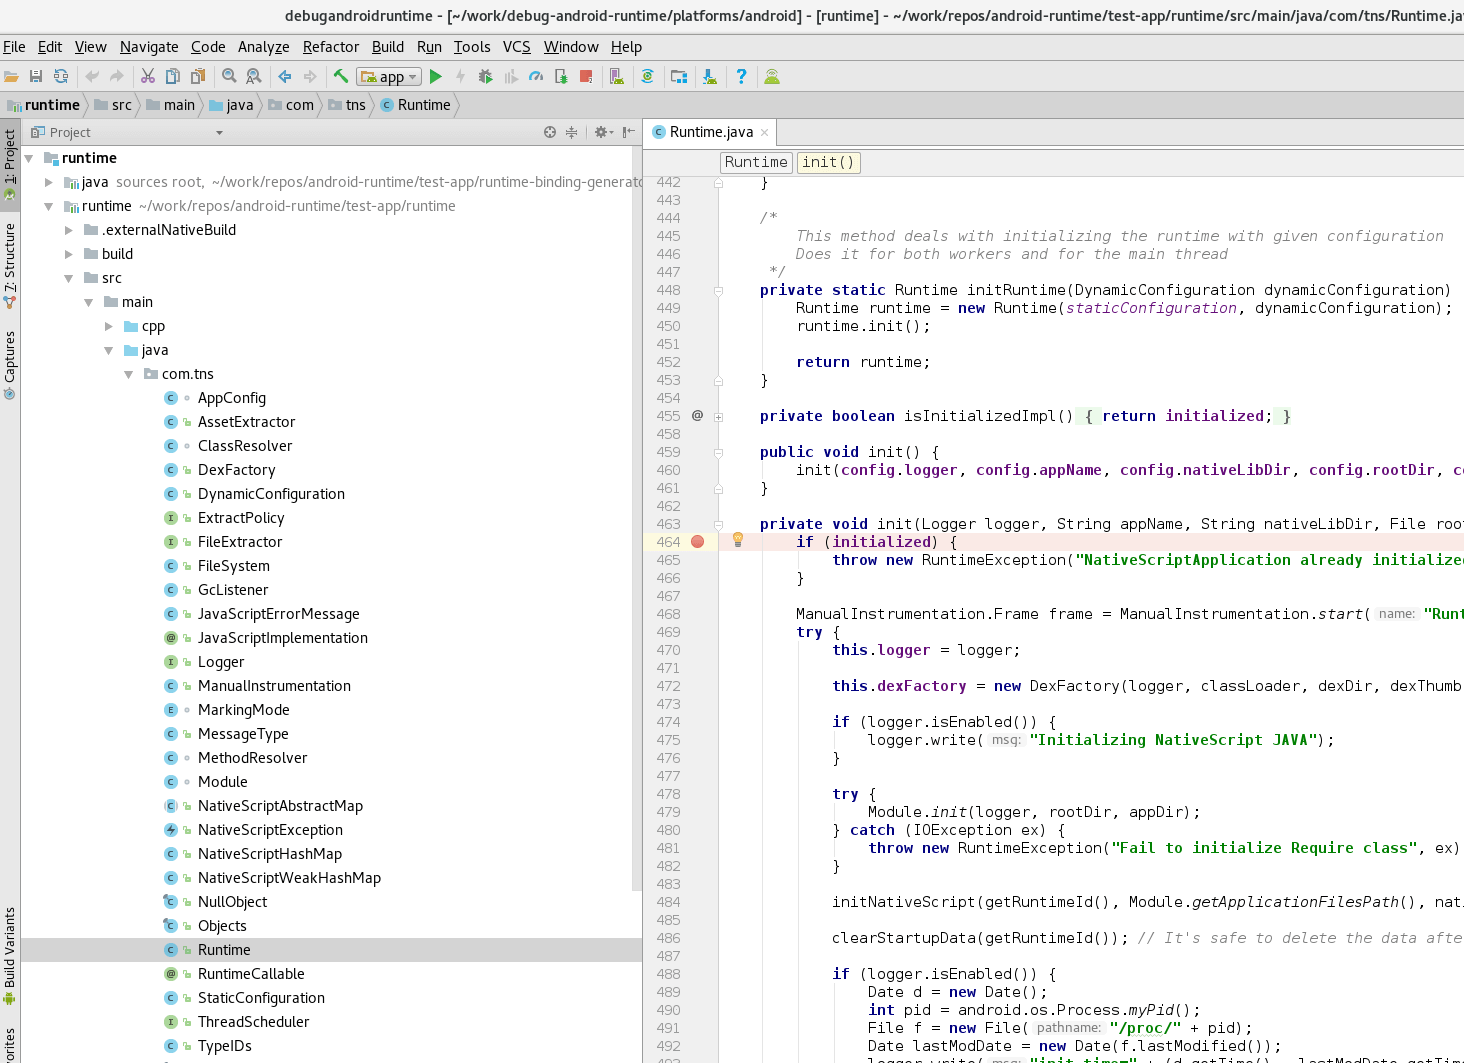Run the app using the green arrow

(x=436, y=76)
